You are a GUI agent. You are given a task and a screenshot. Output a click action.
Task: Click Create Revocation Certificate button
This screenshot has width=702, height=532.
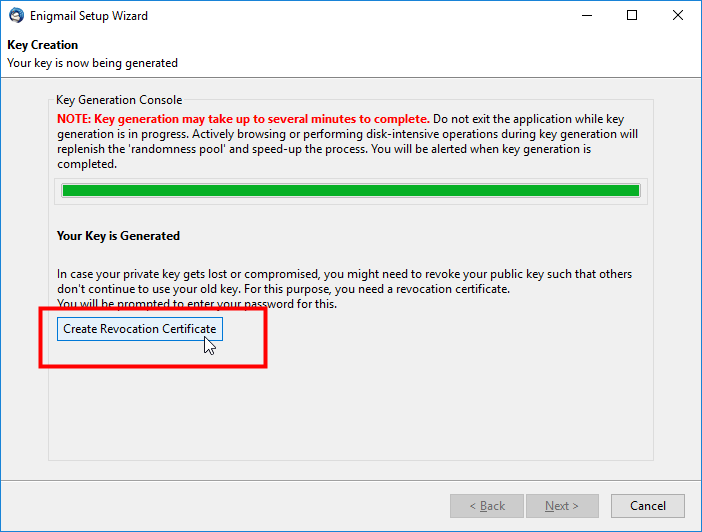140,329
